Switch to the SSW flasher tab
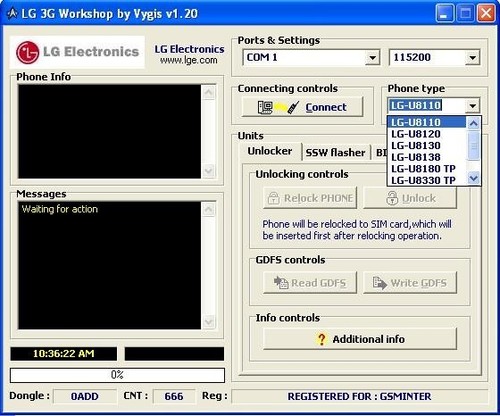 [335, 152]
